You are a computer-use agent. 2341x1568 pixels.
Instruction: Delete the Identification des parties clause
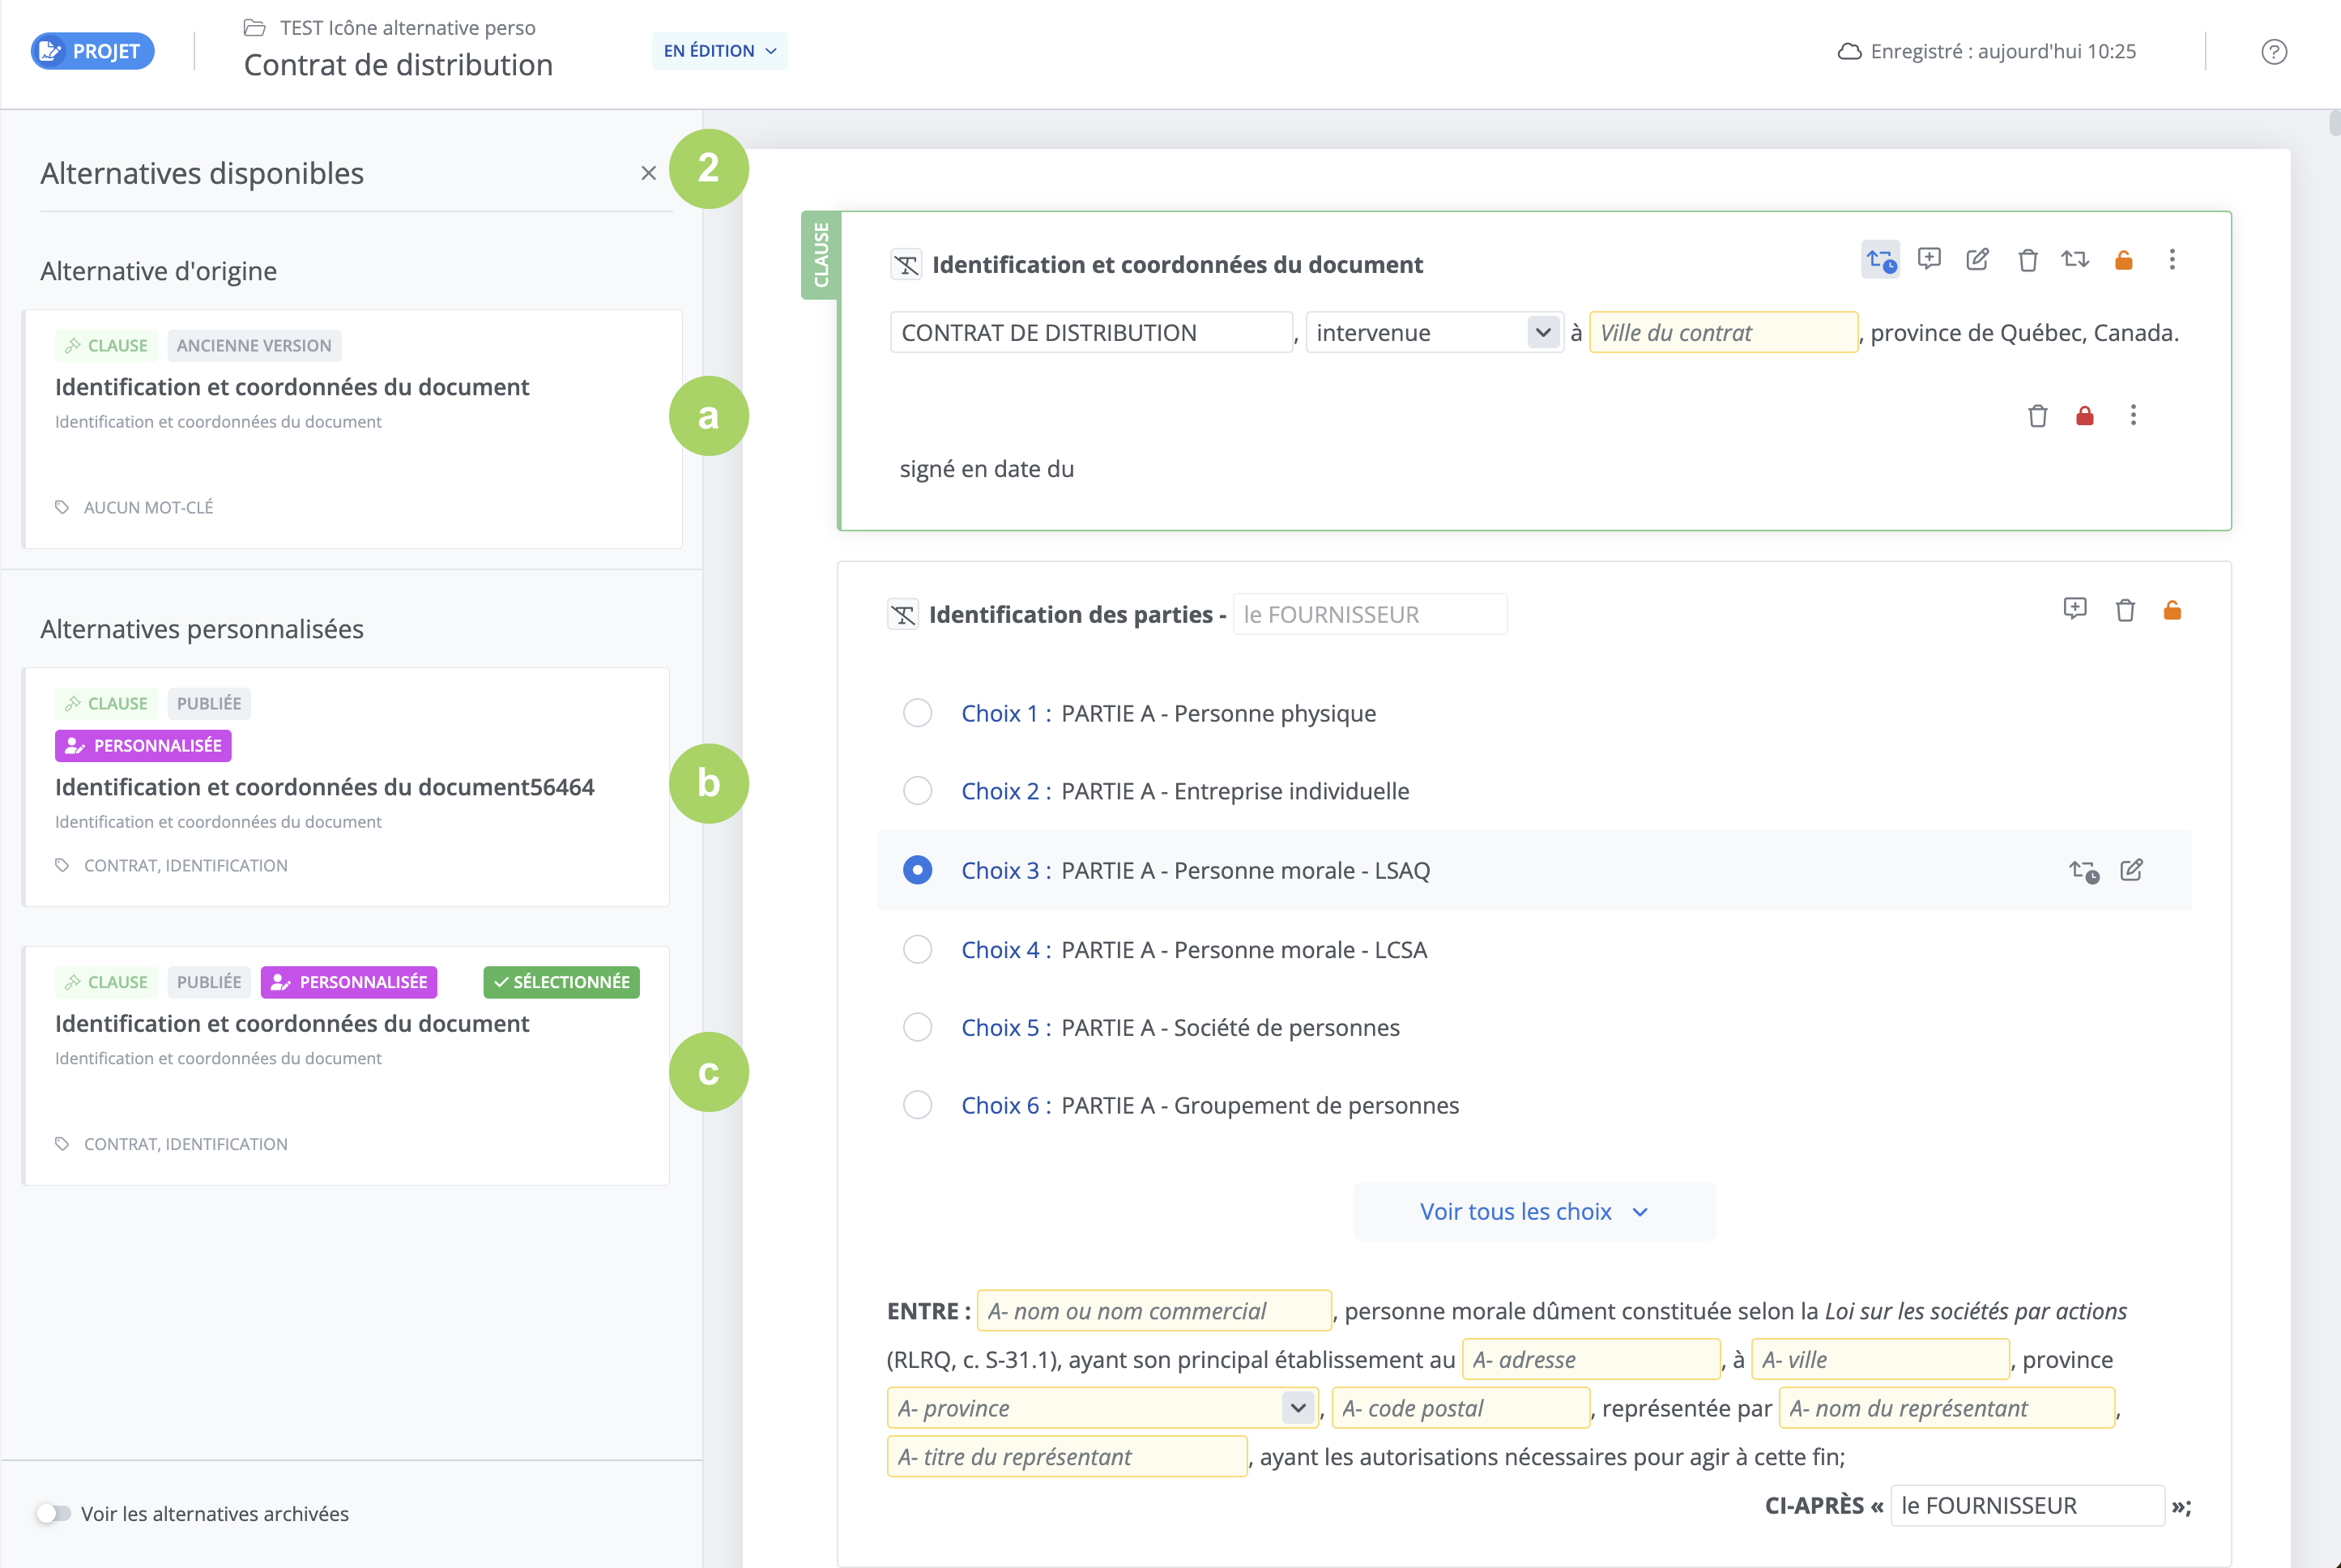click(x=2125, y=610)
